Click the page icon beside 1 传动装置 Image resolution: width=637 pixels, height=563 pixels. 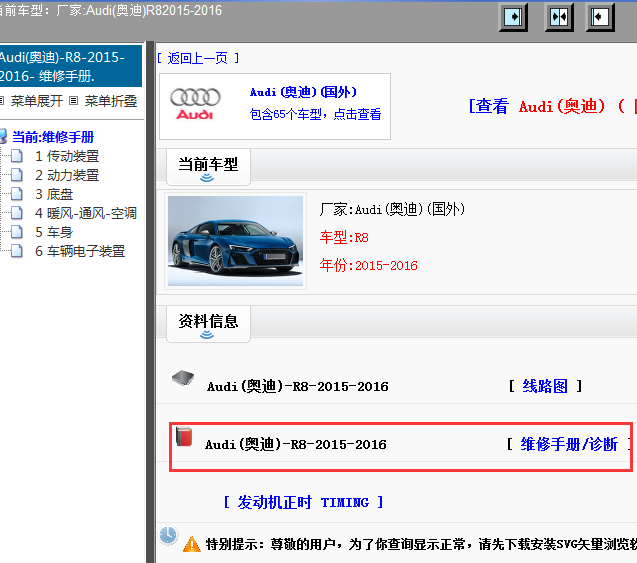[17, 156]
